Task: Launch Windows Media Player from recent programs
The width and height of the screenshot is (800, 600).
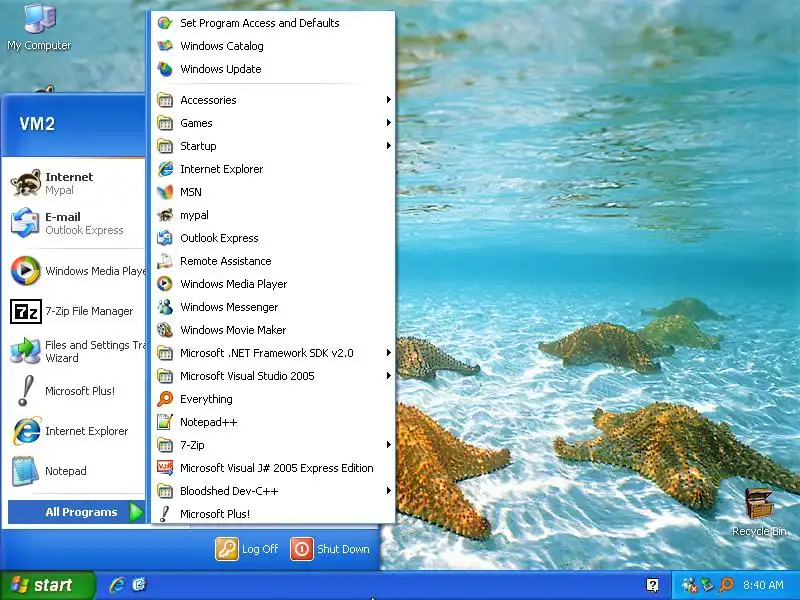Action: pyautogui.click(x=76, y=271)
